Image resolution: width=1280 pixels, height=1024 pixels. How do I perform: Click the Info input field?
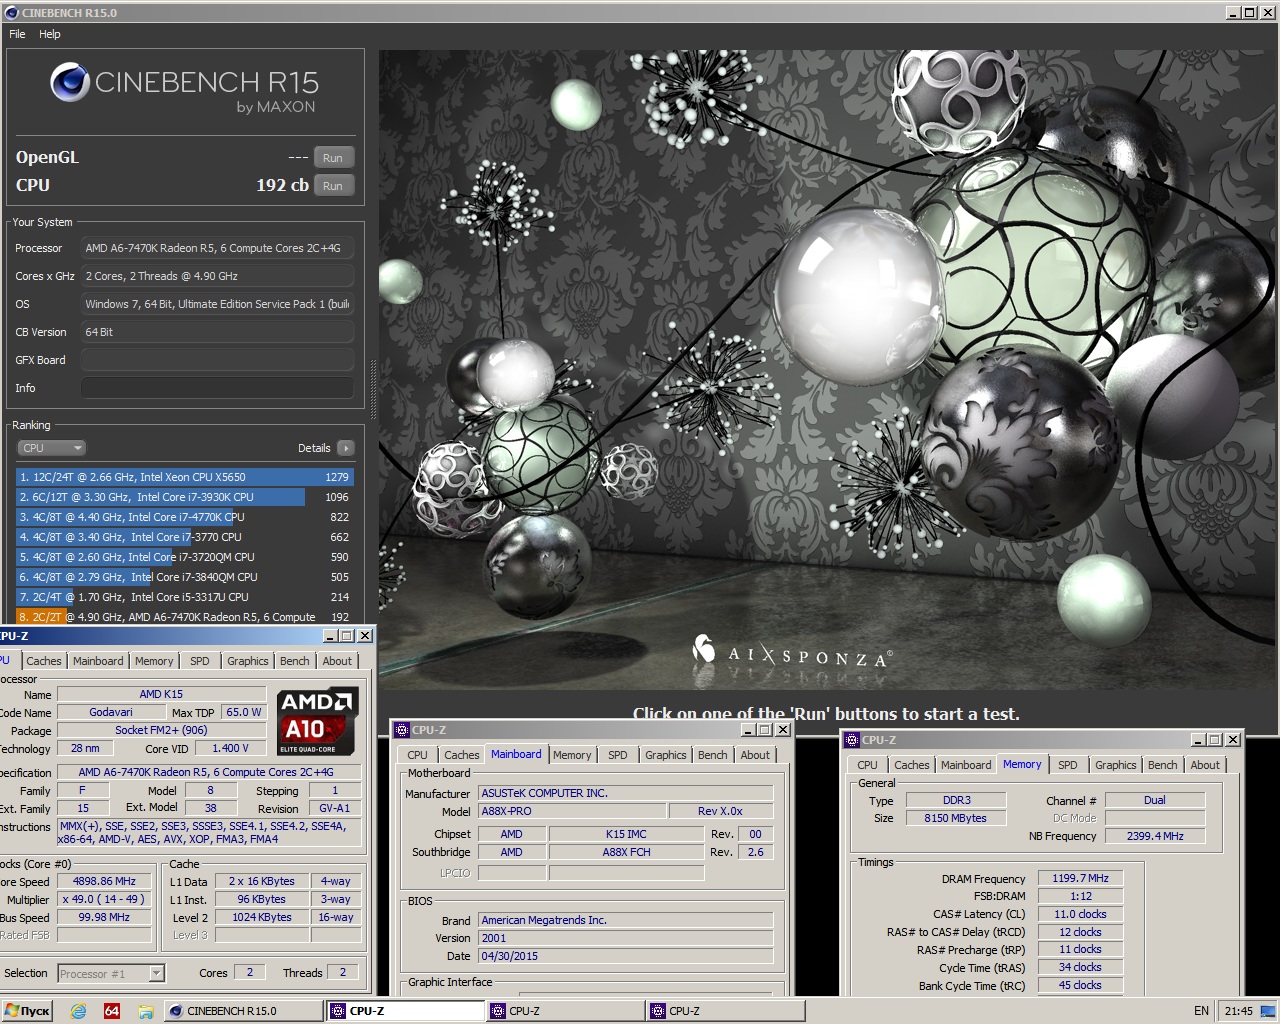pyautogui.click(x=217, y=388)
